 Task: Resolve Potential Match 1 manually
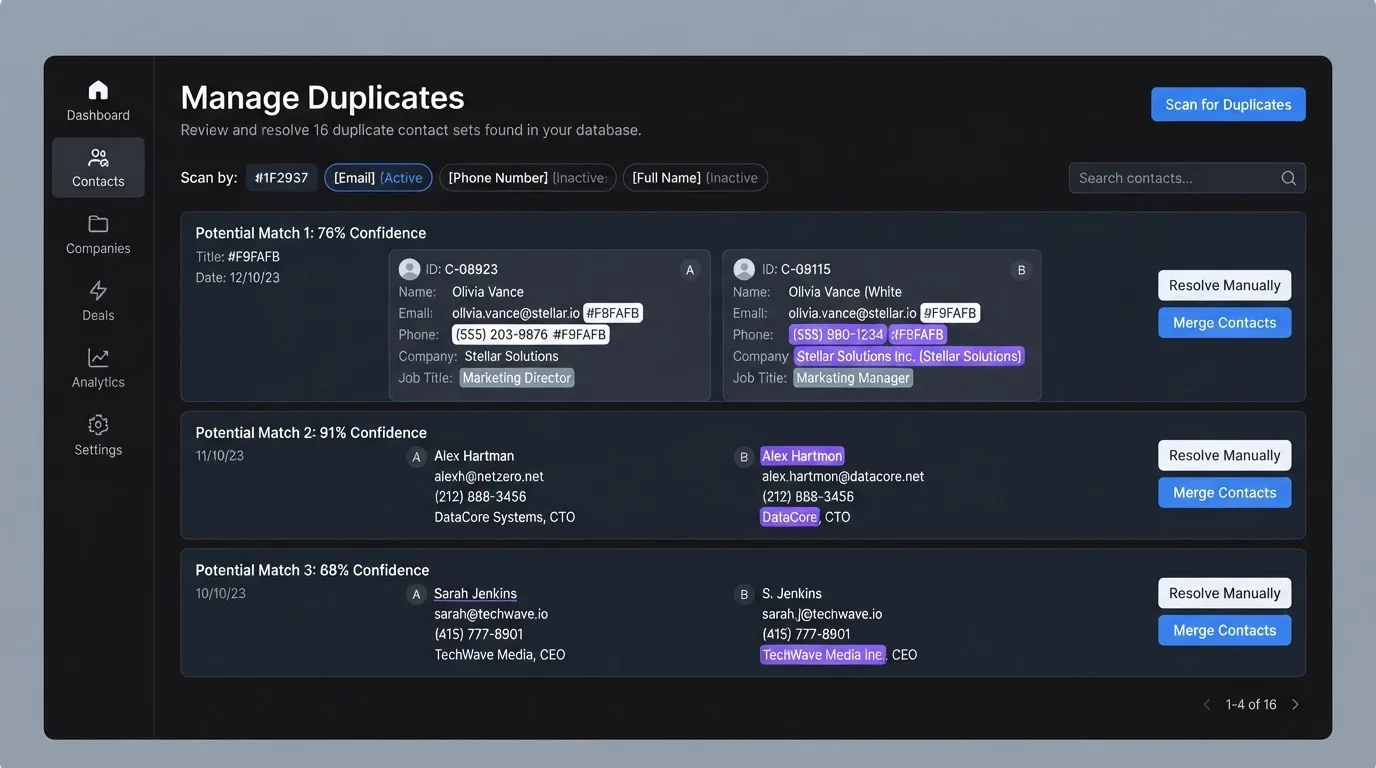point(1225,286)
